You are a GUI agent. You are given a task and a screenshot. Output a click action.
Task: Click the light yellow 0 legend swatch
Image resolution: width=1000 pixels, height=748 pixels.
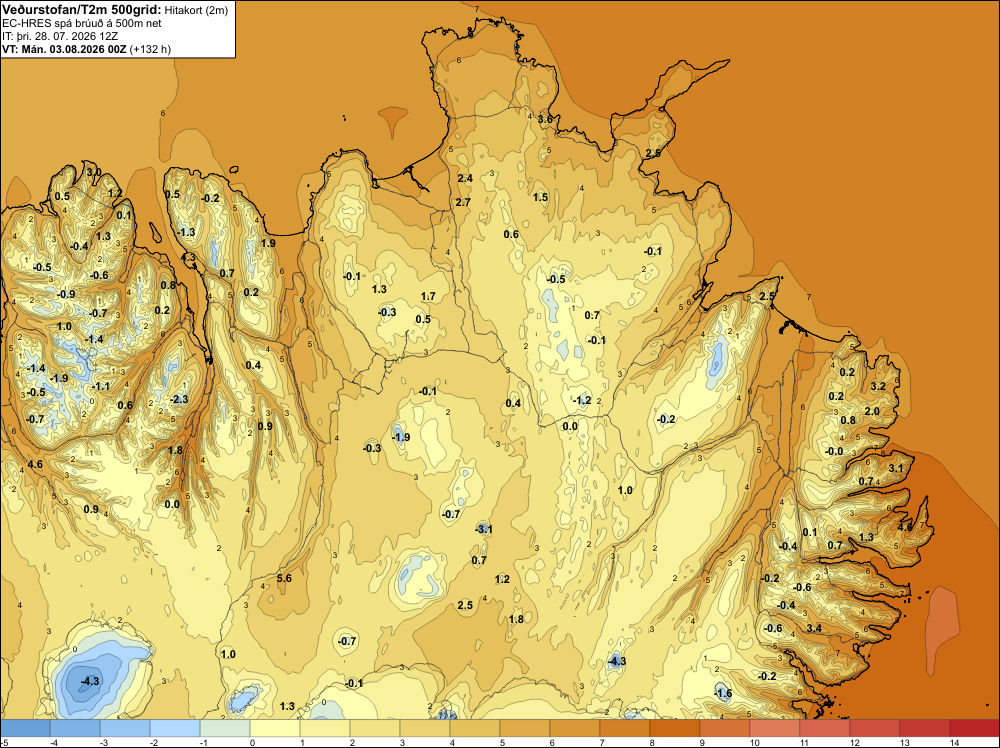coord(275,728)
